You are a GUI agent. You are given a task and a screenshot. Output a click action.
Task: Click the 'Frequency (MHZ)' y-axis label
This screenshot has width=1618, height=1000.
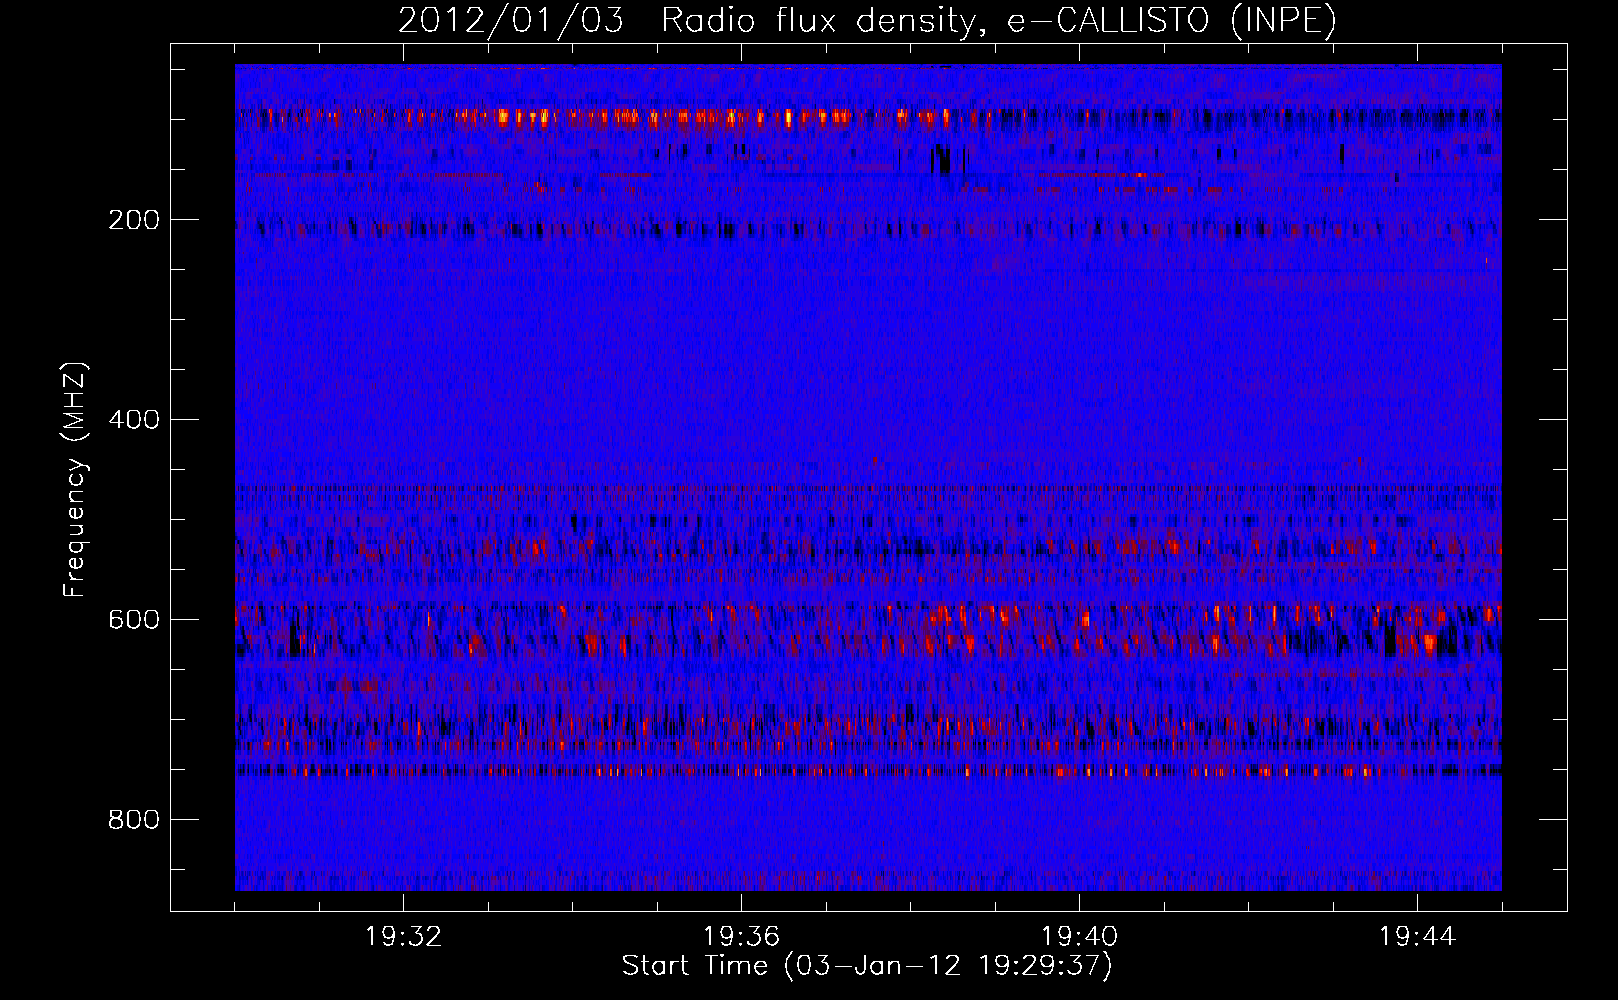click(75, 479)
